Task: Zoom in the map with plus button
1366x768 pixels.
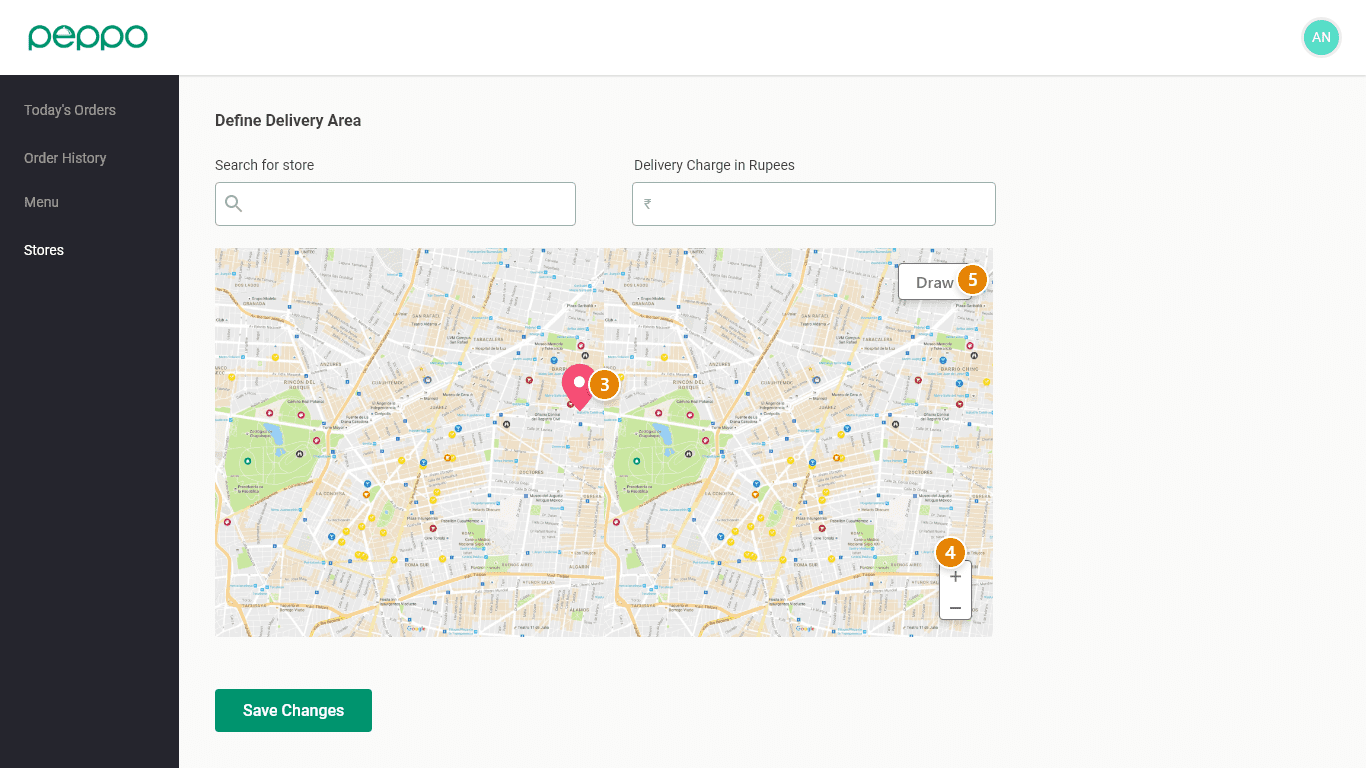Action: (955, 577)
